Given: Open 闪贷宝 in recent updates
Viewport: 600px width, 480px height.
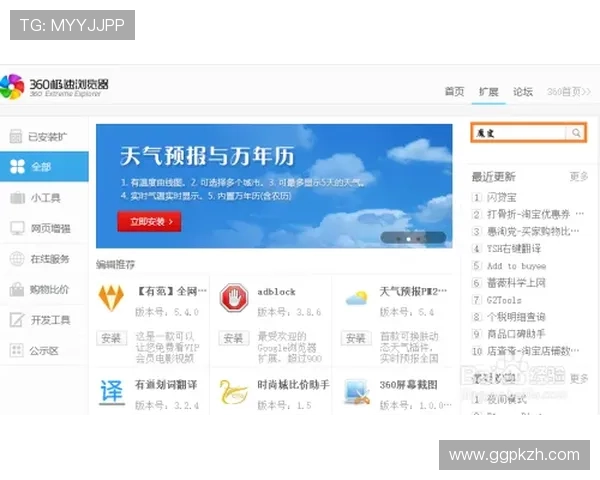Looking at the screenshot, I should pyautogui.click(x=502, y=198).
